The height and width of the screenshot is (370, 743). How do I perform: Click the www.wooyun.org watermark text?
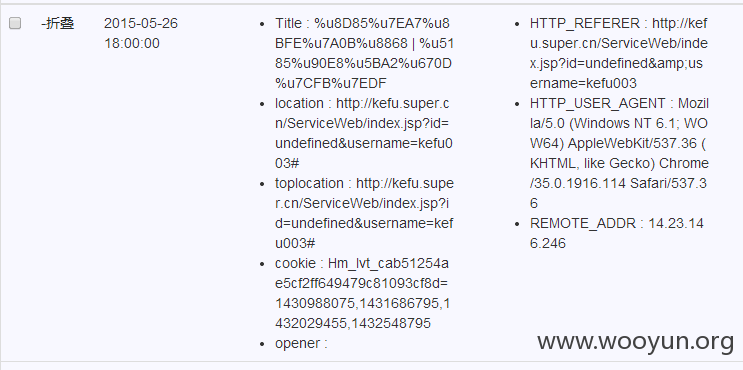click(x=636, y=342)
